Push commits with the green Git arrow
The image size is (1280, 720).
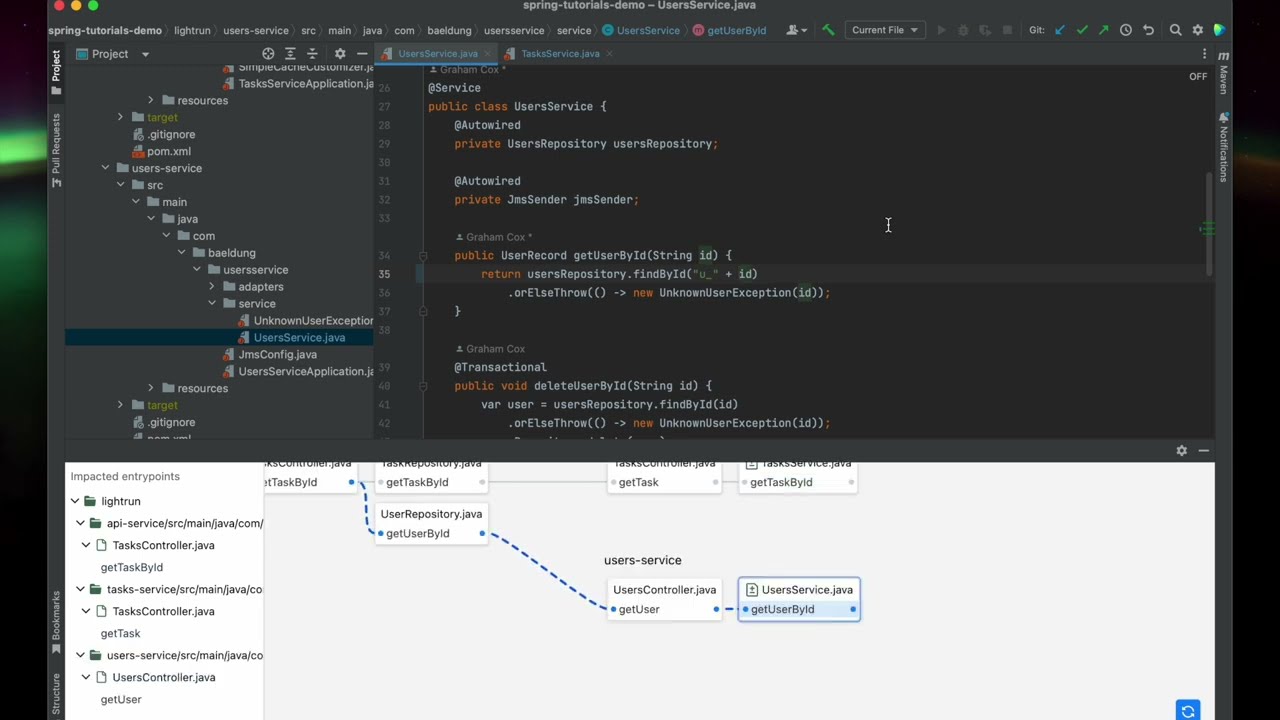(1104, 30)
